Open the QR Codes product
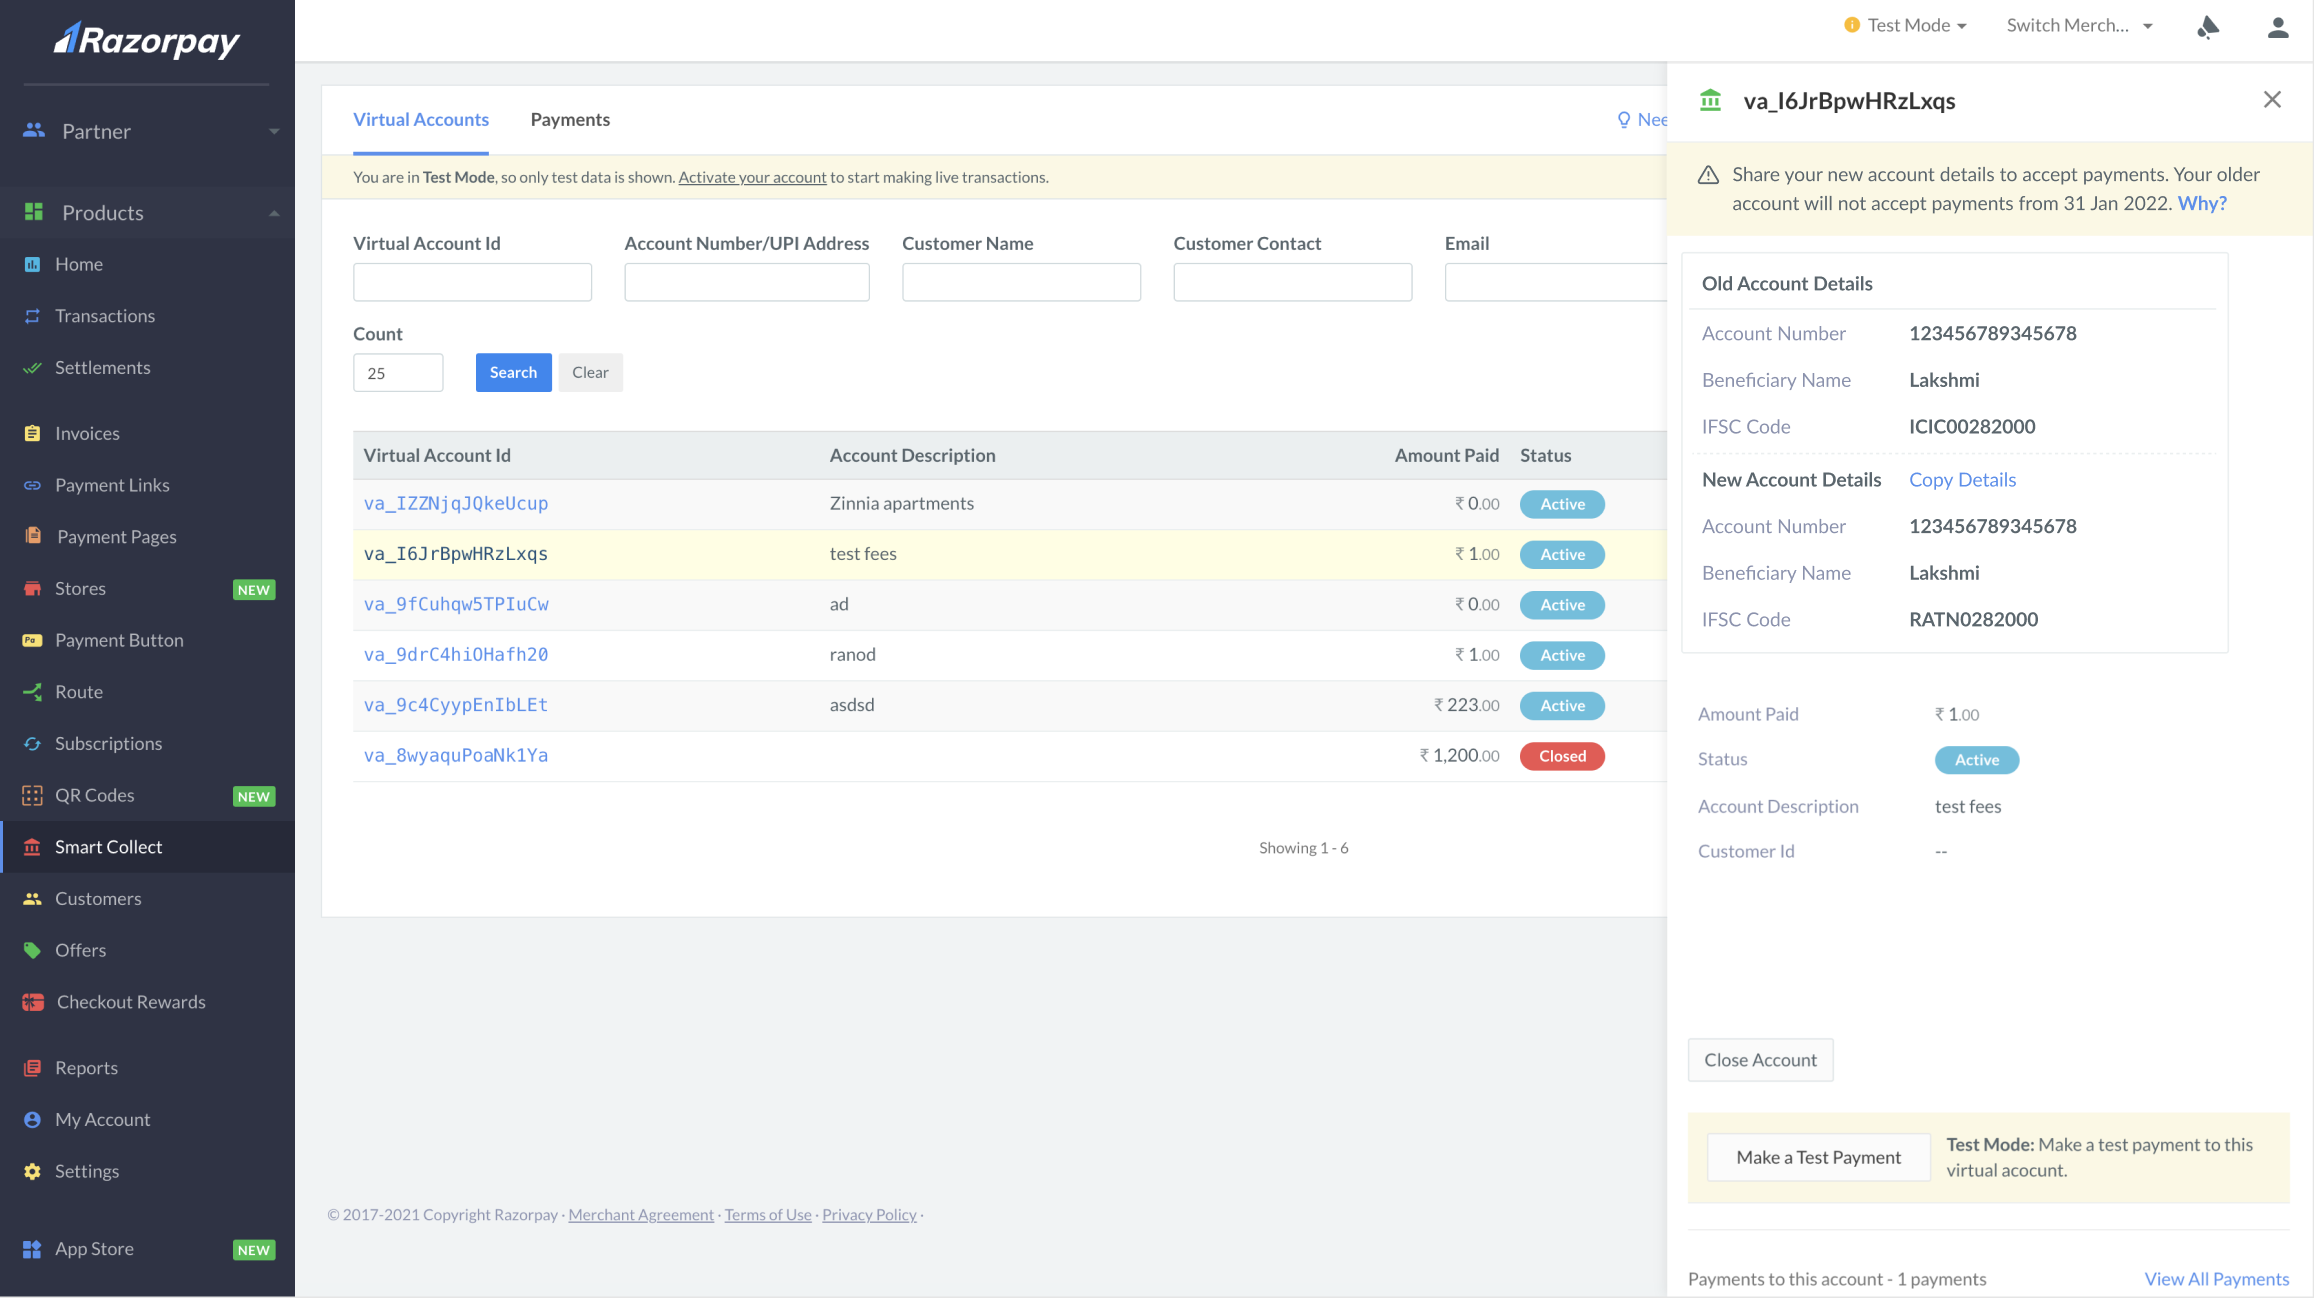Viewport: 2314px width, 1298px height. [94, 795]
